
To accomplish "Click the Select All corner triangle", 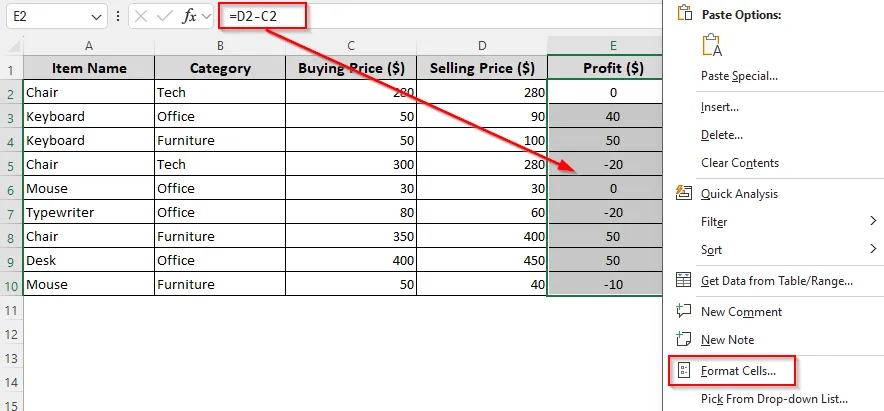I will (x=15, y=46).
